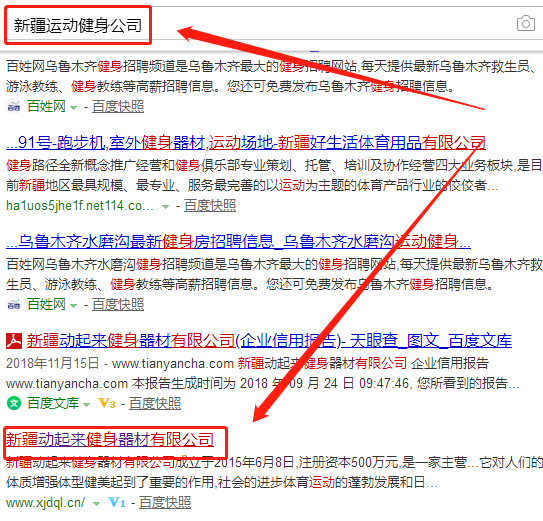Viewport: 543px width, 521px height.
Task: Open 天眼查 企业信用报告 百度文库 result
Action: click(x=269, y=341)
